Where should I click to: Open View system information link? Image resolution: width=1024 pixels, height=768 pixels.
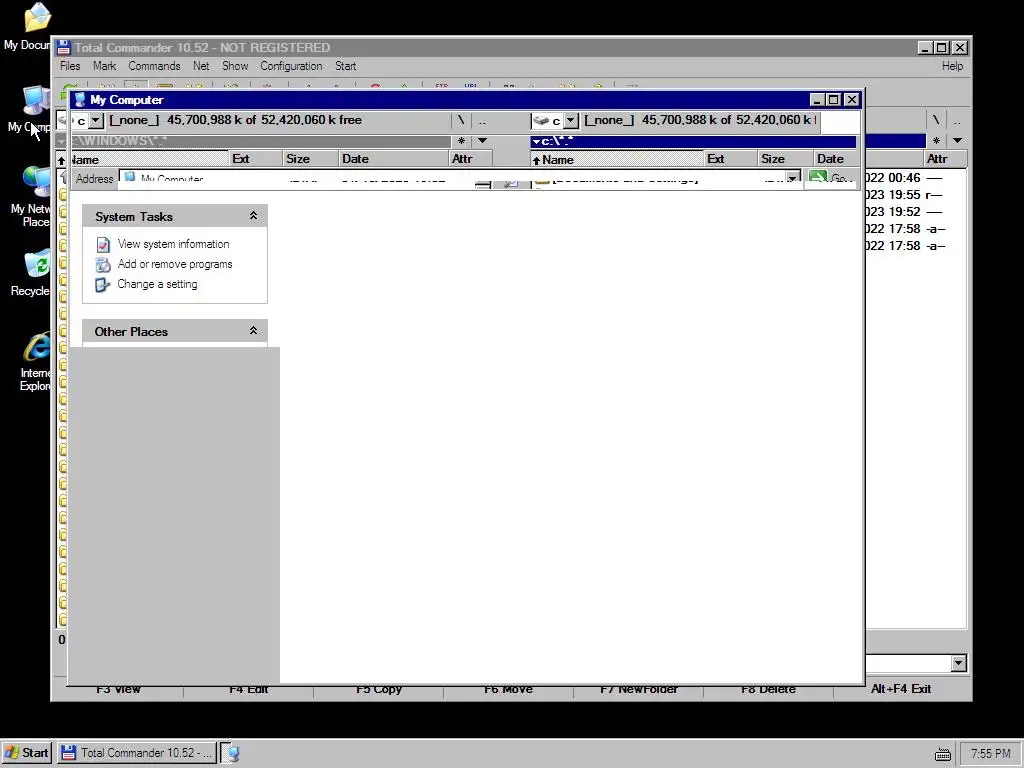(173, 244)
